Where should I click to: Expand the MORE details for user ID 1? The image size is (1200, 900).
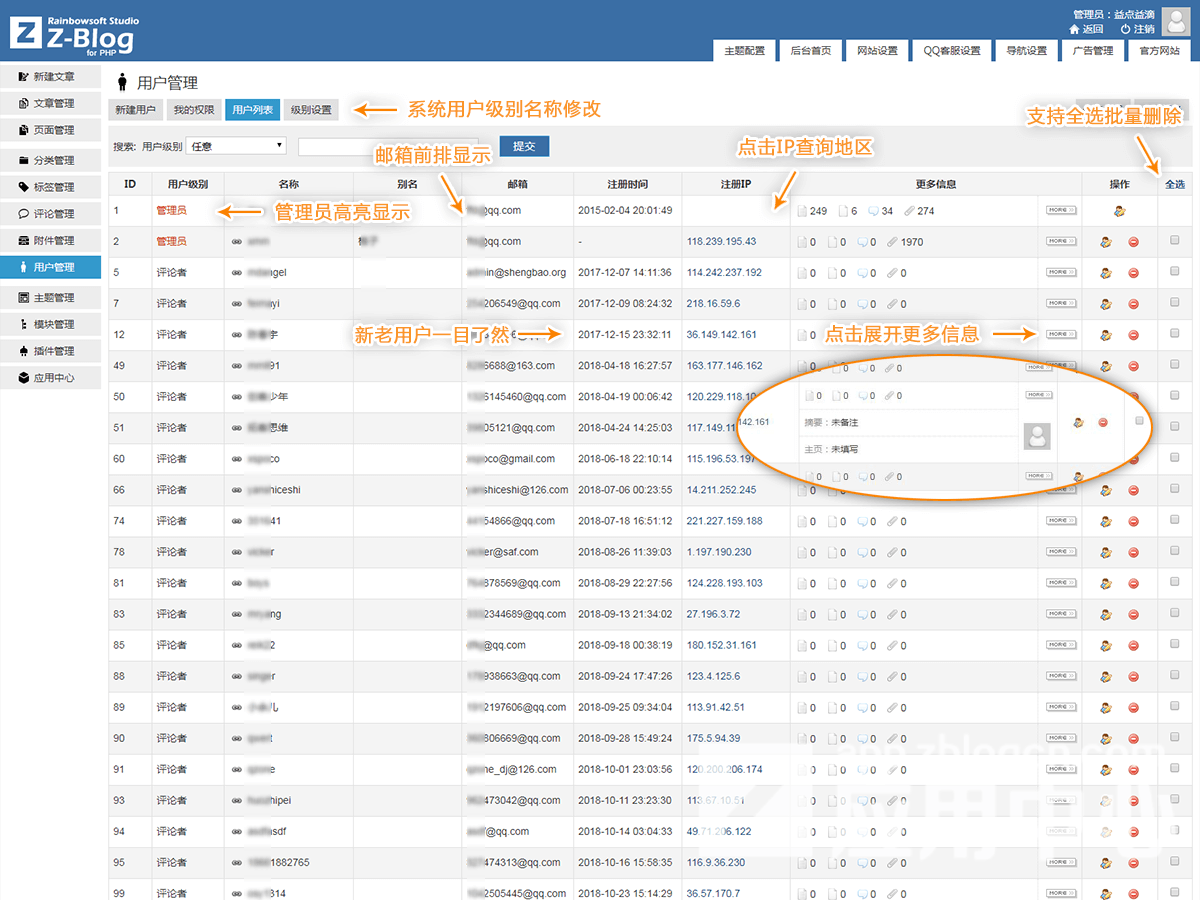pyautogui.click(x=1060, y=210)
